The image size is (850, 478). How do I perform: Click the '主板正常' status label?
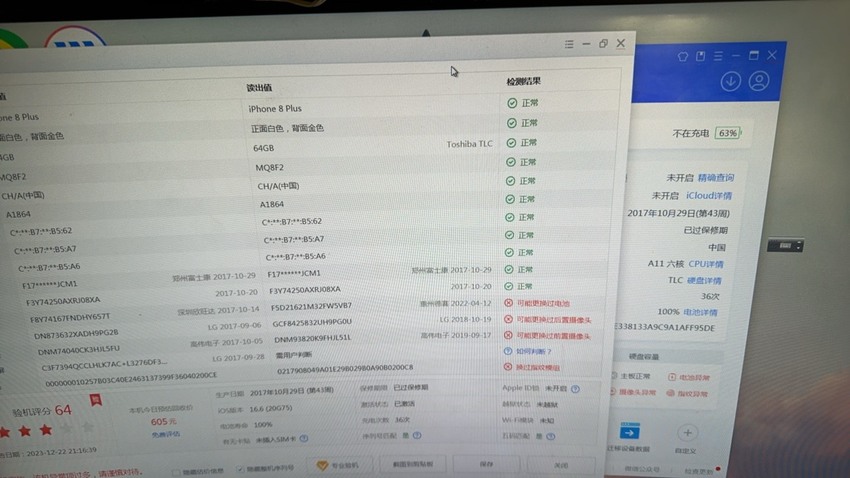(635, 376)
